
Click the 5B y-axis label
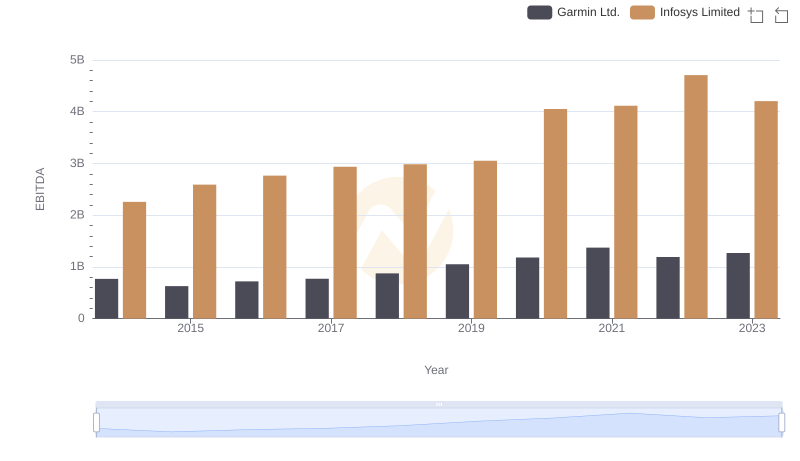77,60
